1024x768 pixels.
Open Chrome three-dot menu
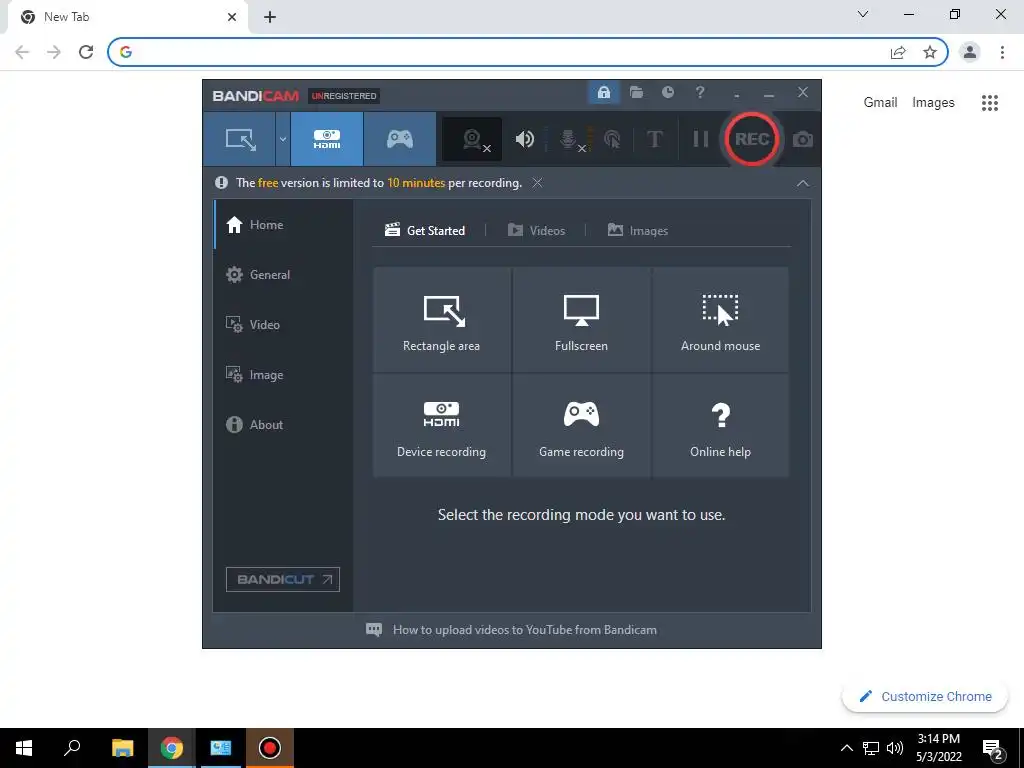(1002, 52)
